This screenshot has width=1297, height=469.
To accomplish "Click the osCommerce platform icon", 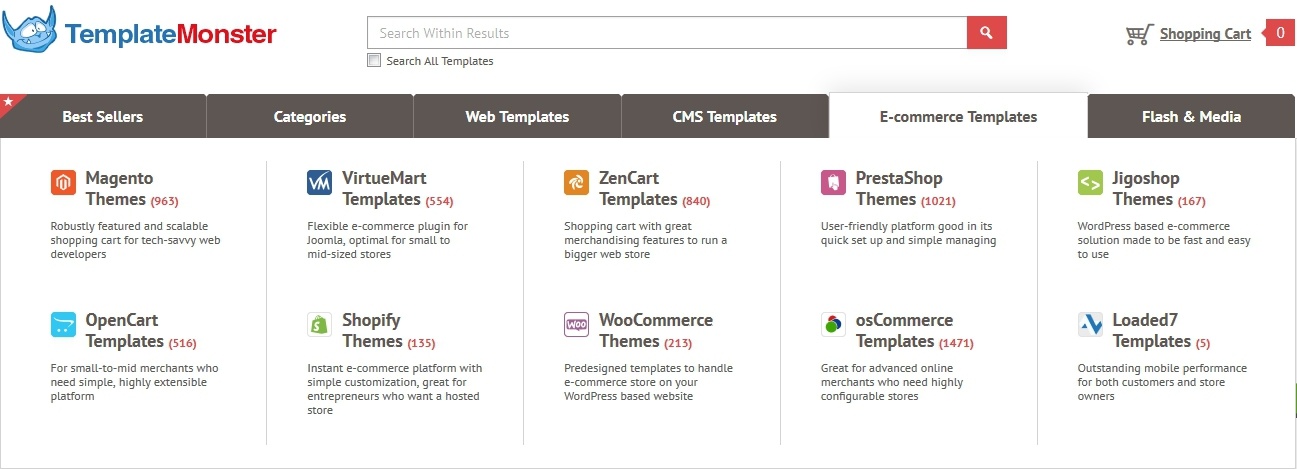I will point(833,325).
